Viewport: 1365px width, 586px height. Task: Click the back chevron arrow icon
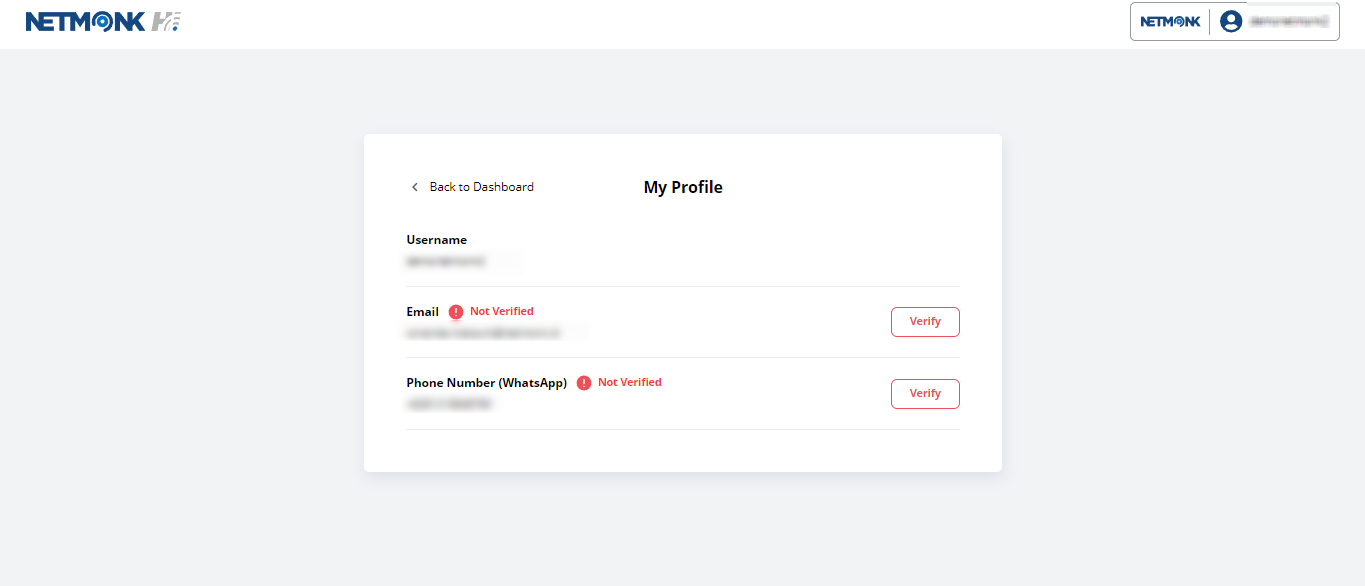pos(415,187)
